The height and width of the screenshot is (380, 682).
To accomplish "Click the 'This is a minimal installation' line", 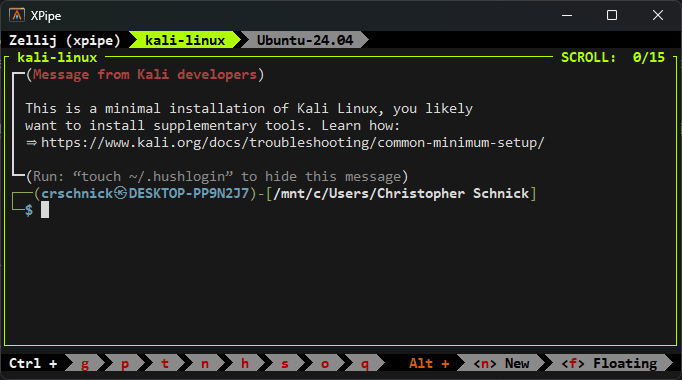I will click(x=249, y=109).
